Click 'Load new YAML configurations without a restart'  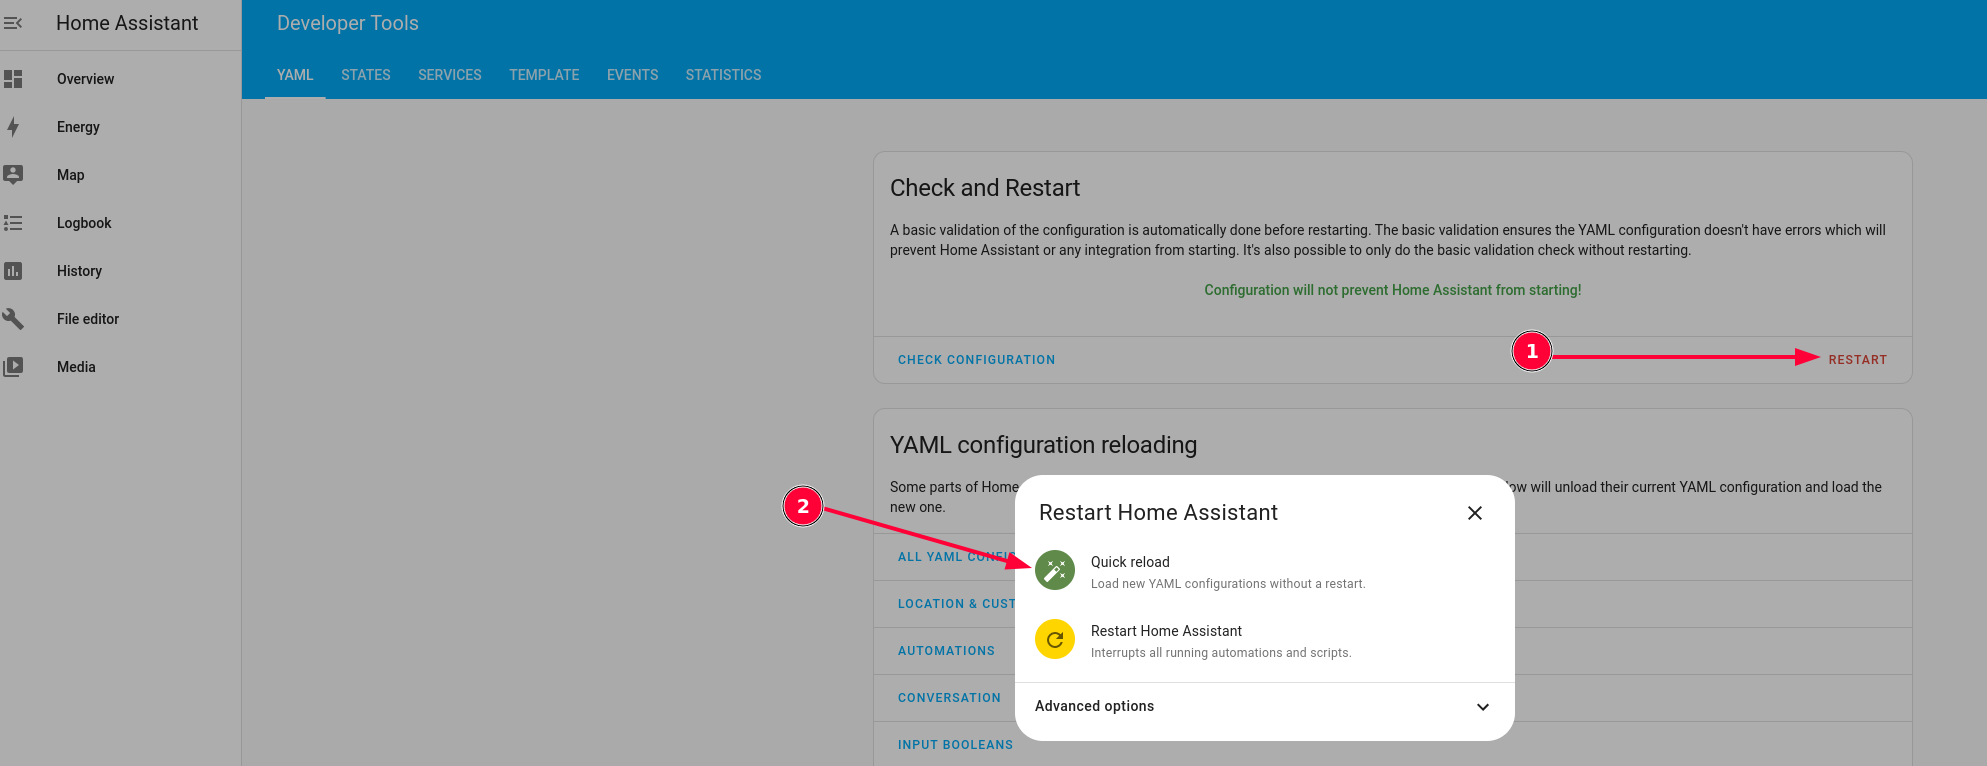[x=1228, y=584]
